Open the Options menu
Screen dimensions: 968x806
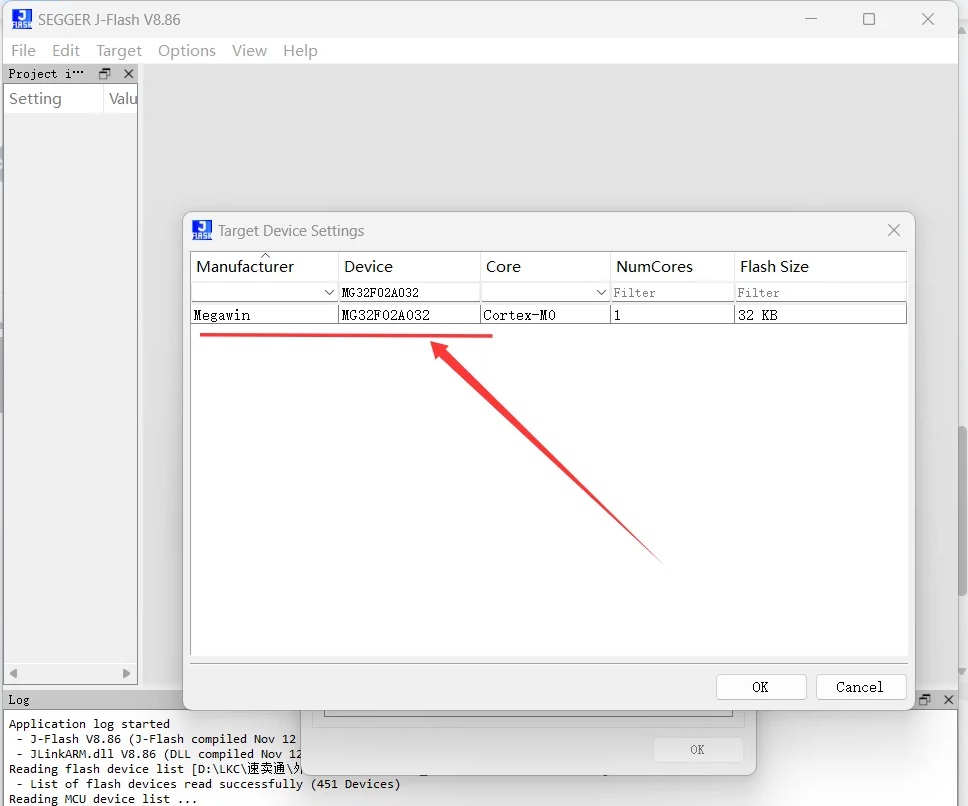coord(186,51)
